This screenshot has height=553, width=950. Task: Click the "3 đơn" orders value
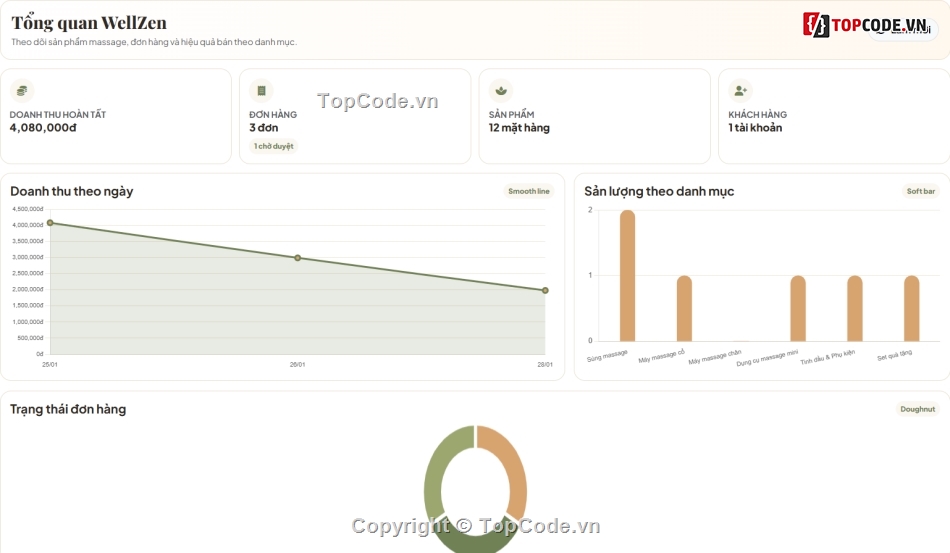(264, 128)
